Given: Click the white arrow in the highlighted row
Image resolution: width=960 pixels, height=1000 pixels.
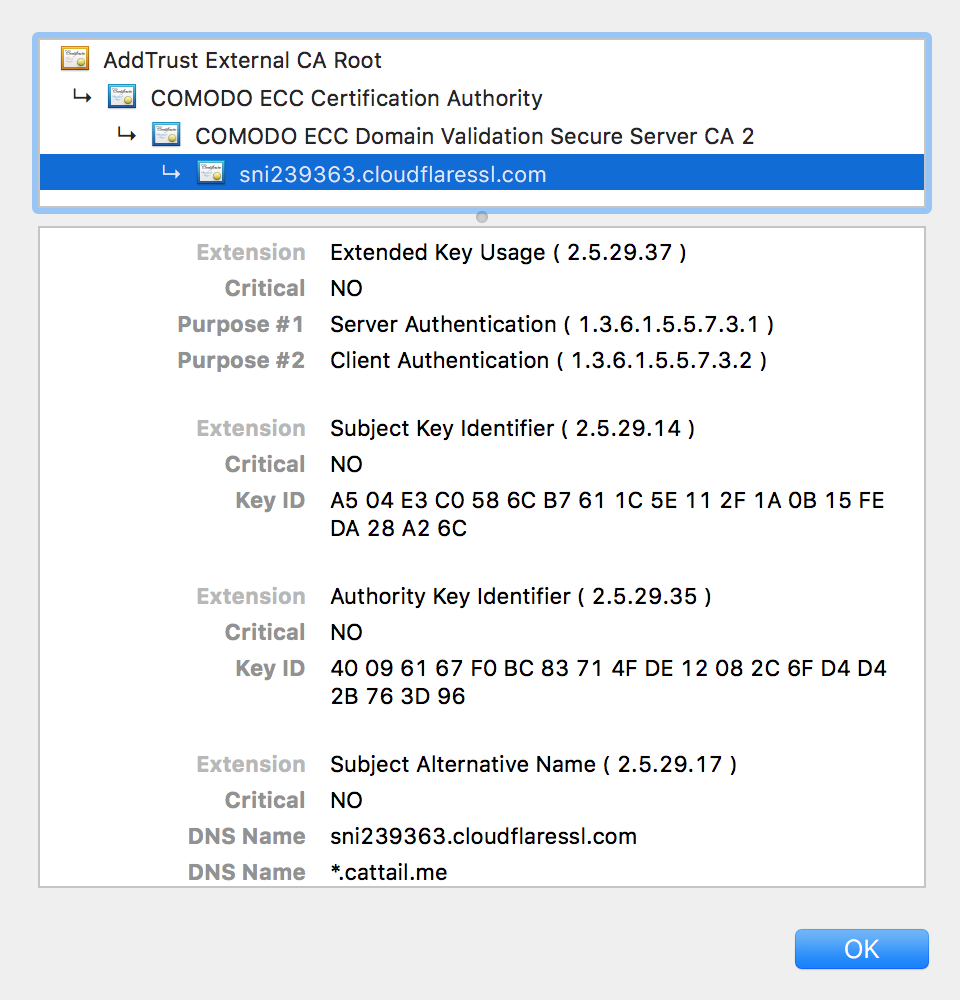Looking at the screenshot, I should [171, 173].
